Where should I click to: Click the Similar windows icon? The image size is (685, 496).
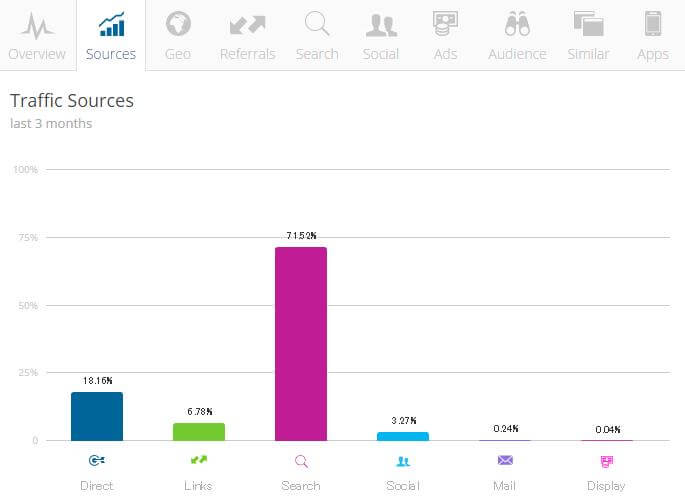coord(588,24)
